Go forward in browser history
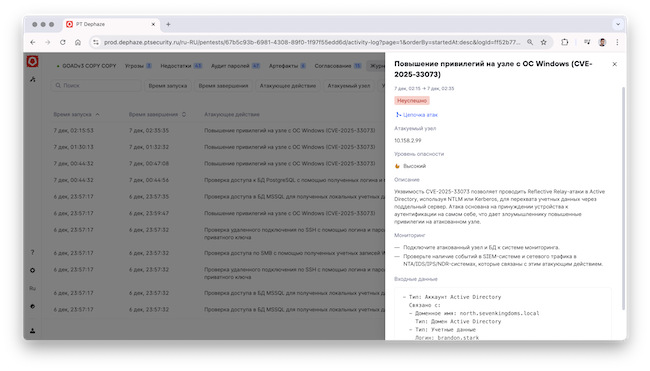Viewport: 650px width, 371px height. pos(48,42)
